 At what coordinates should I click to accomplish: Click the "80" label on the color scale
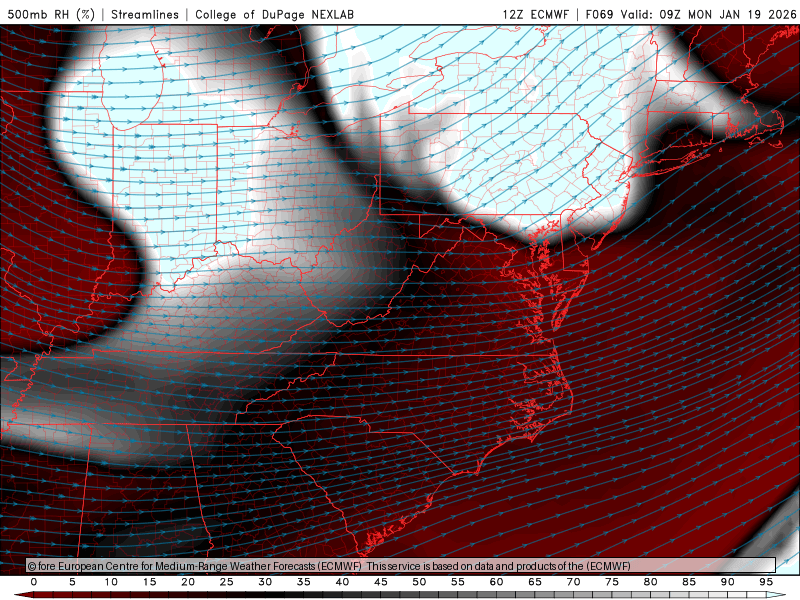tap(650, 582)
